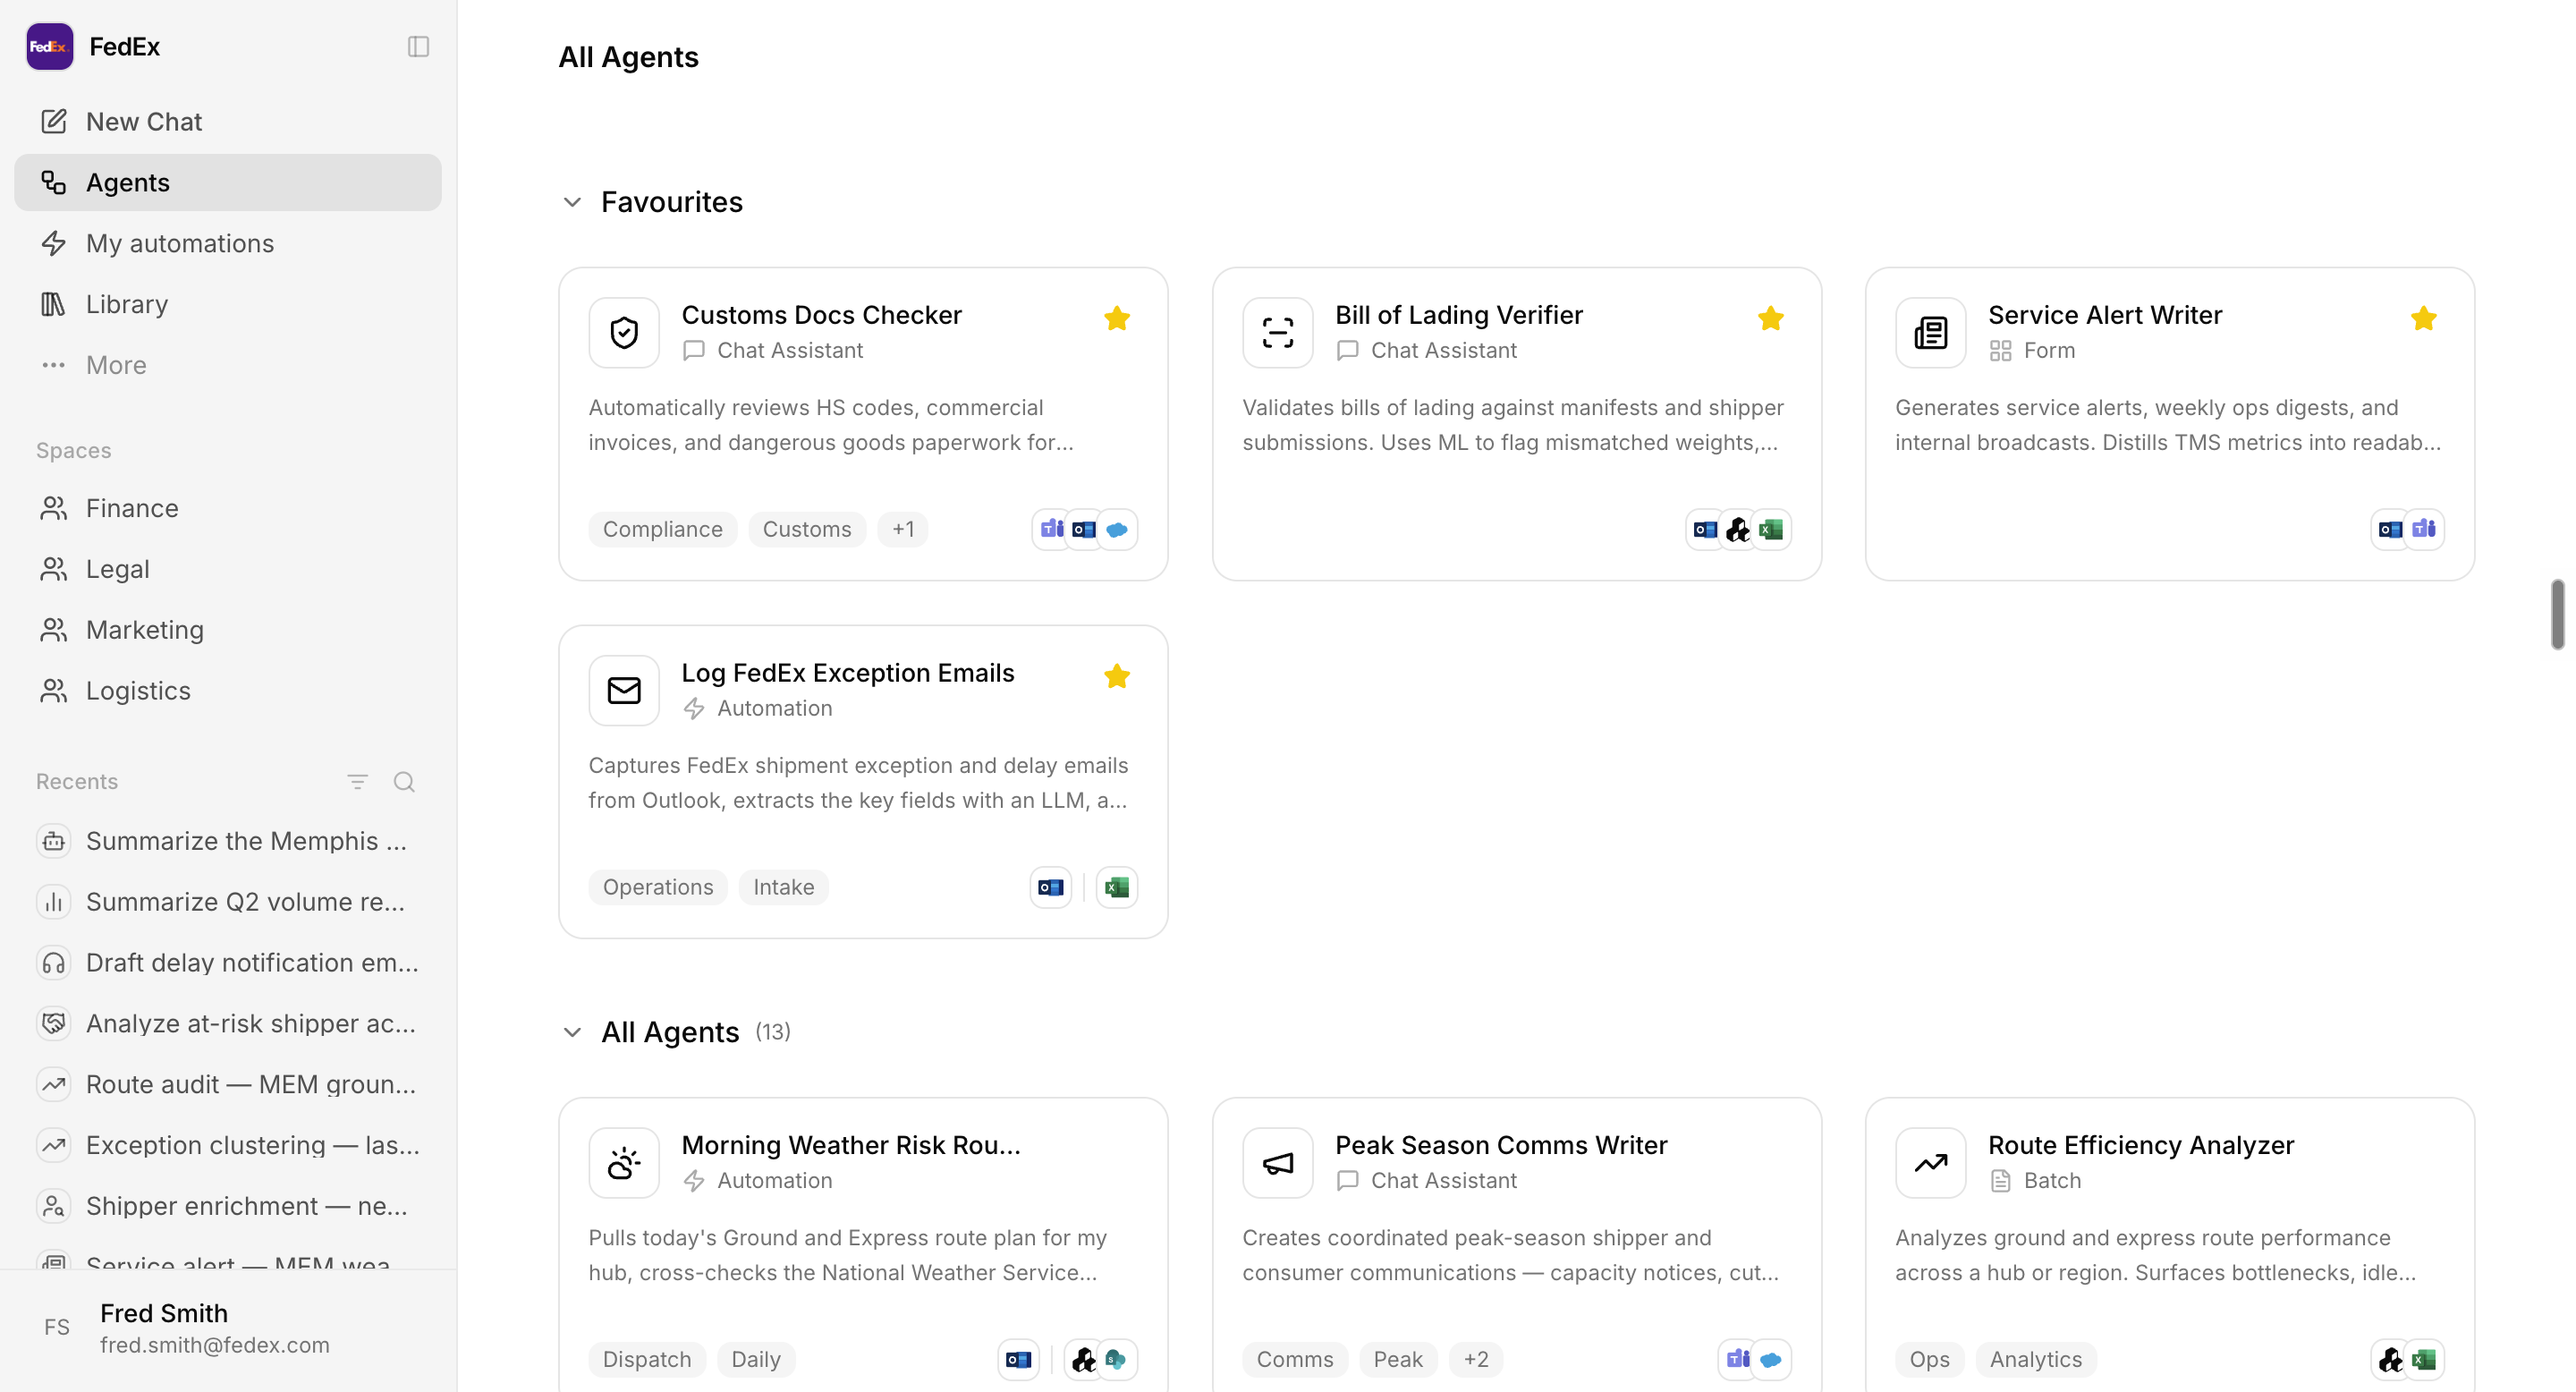Open the Peak Season Comms Writer title
Viewport: 2576px width, 1392px height.
click(1501, 1145)
